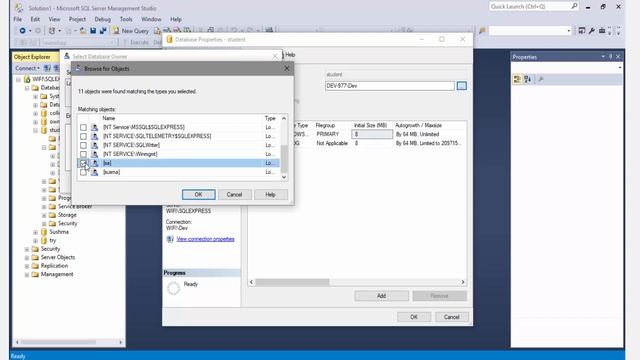640x360 pixels.
Task: Check the [NT Service\MSSQL$SQLEXPRESS] checkbox
Action: coord(83,127)
